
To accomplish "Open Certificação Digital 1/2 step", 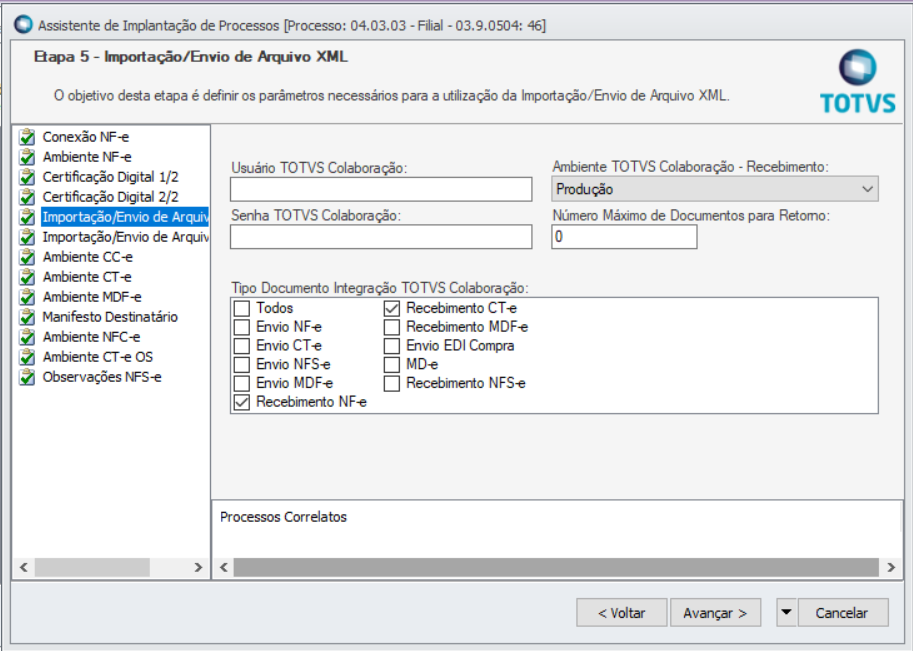I will point(111,177).
